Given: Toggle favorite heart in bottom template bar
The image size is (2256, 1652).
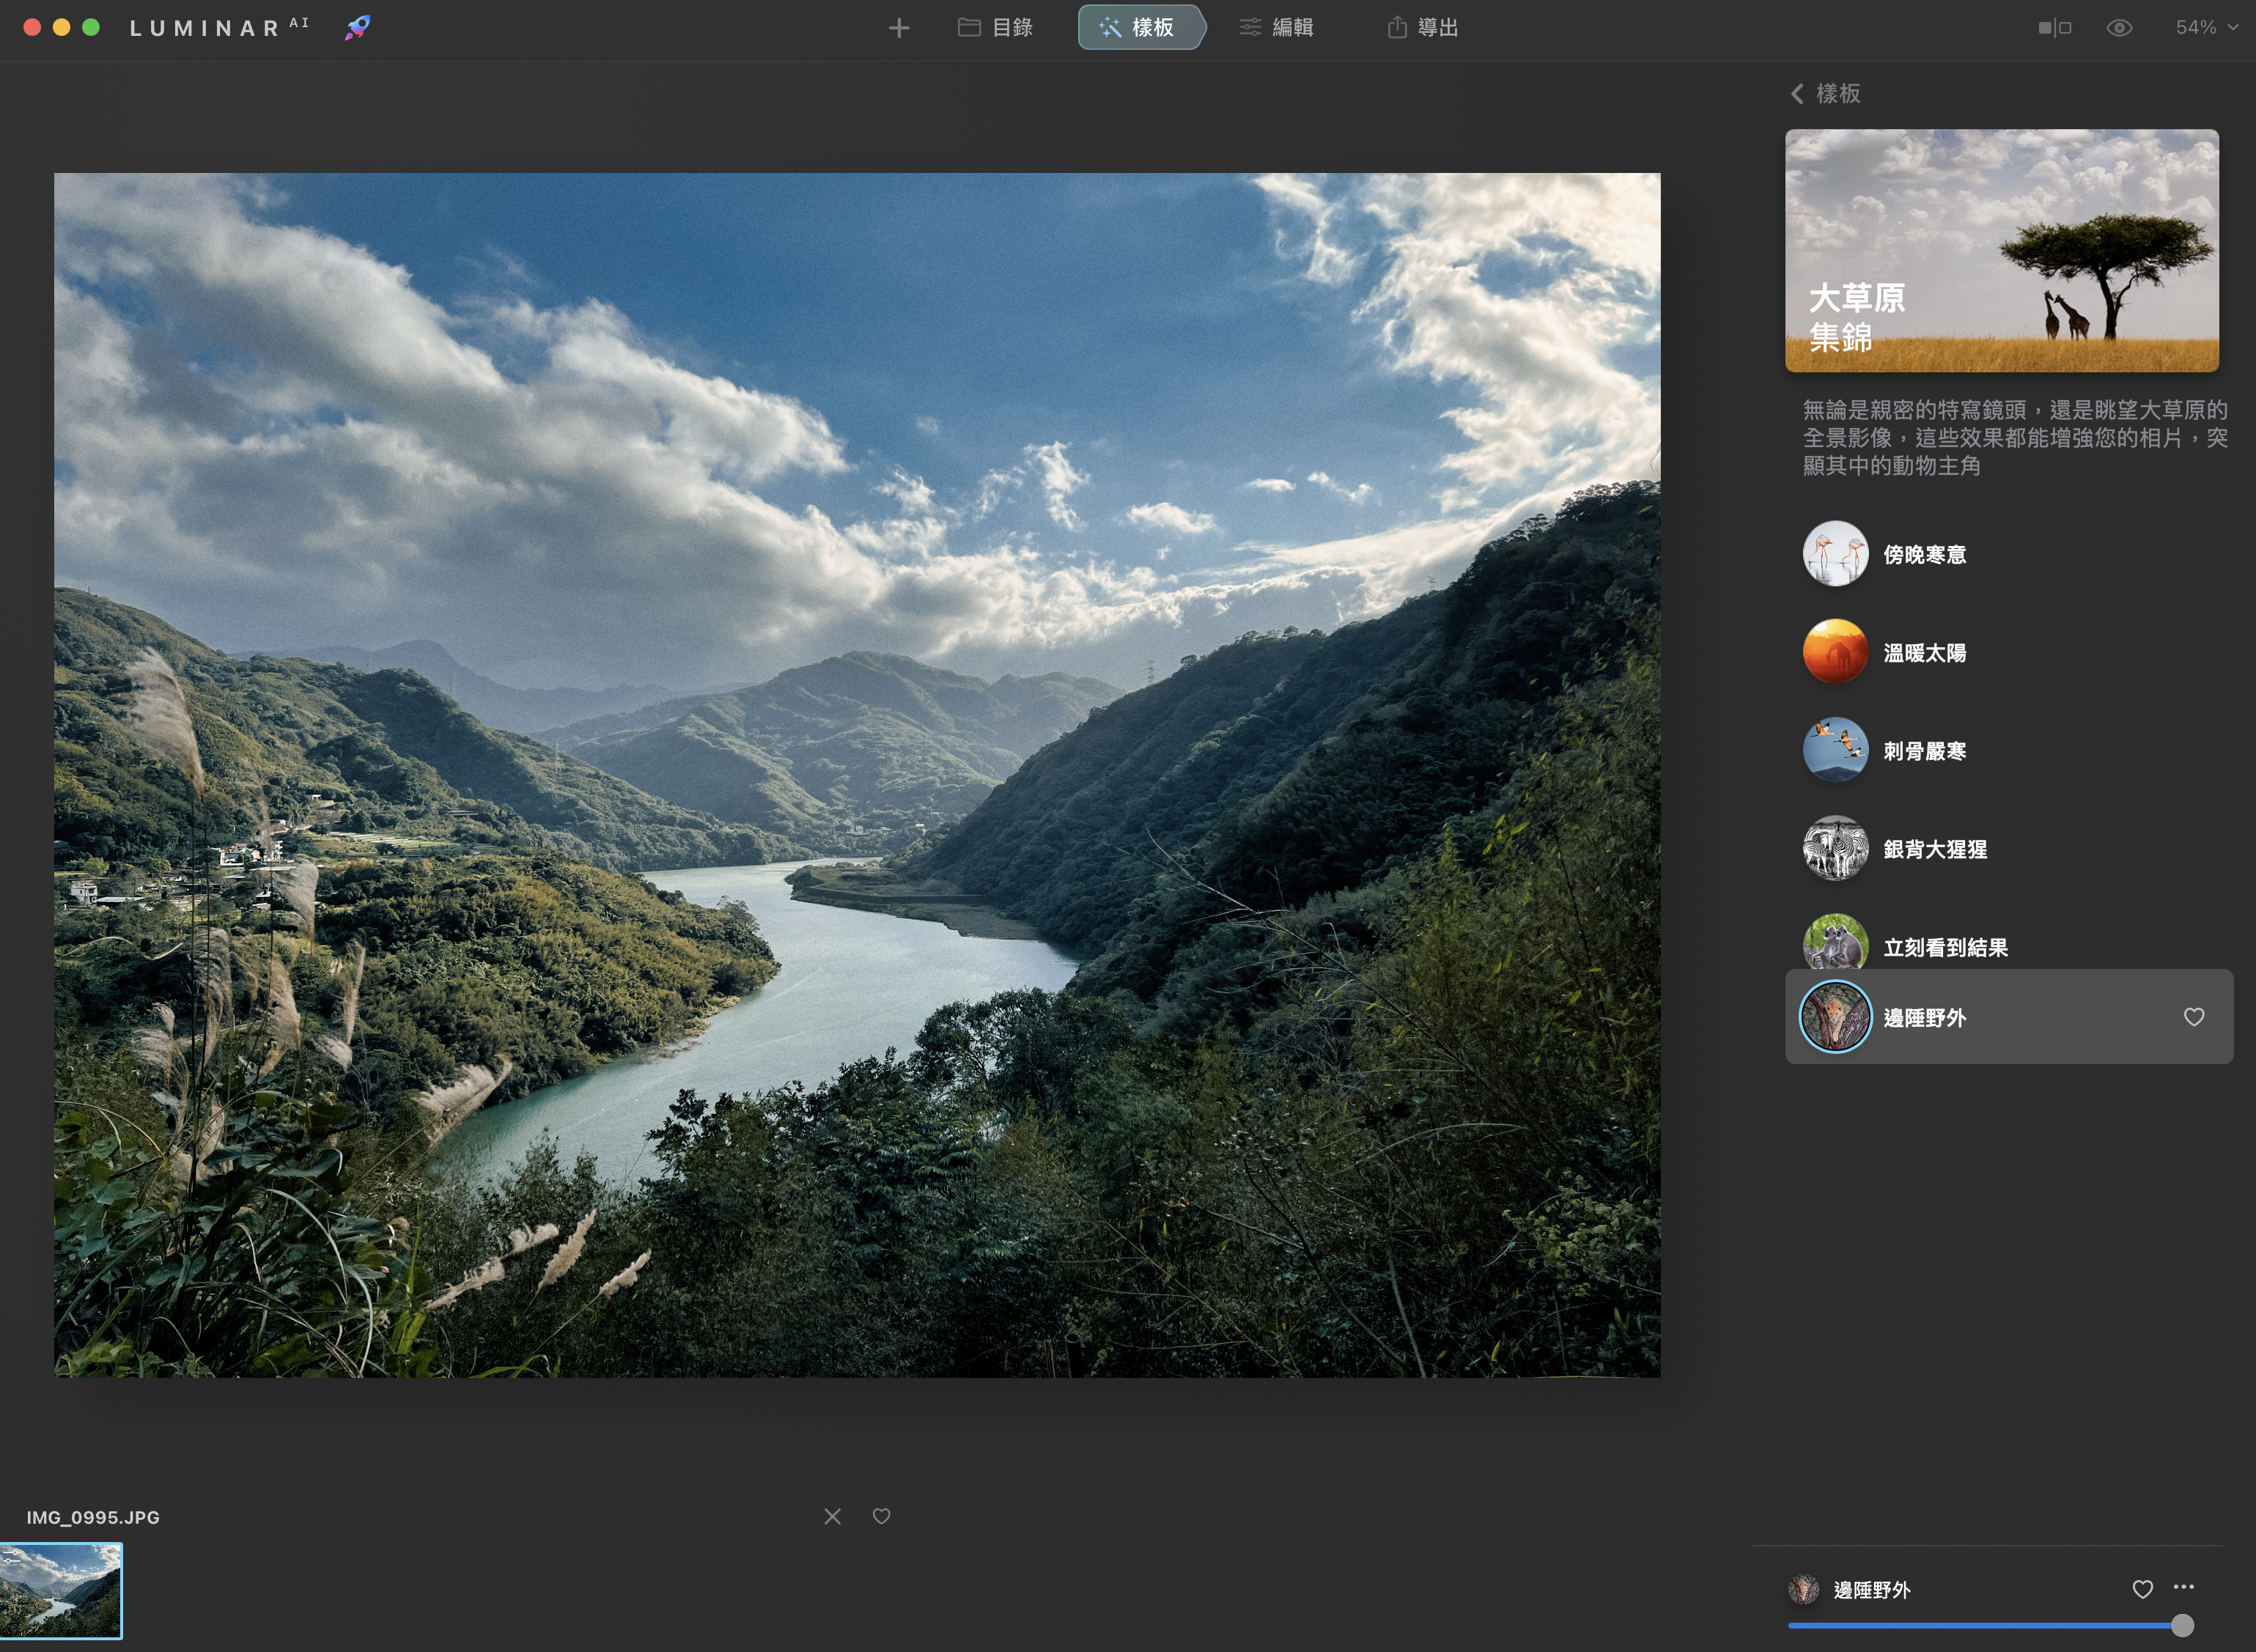Looking at the screenshot, I should coord(2142,1589).
